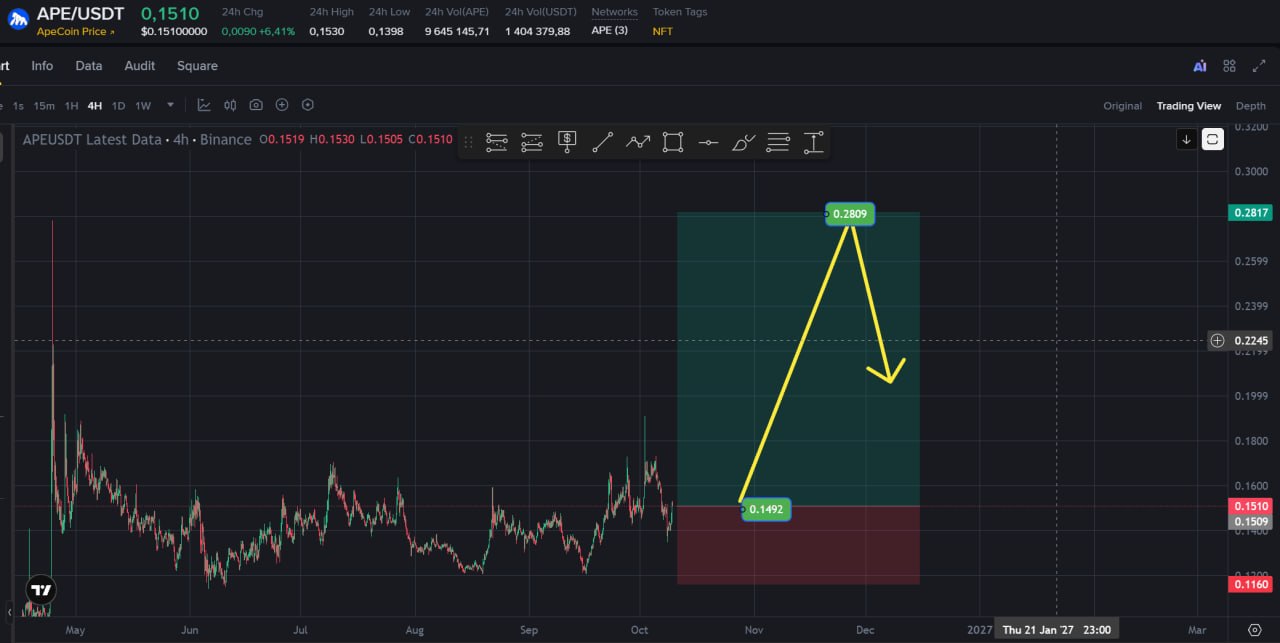Click the 24h Vol(APE) value 9 645 145,71
Screen dimensions: 1280x643
pos(457,31)
